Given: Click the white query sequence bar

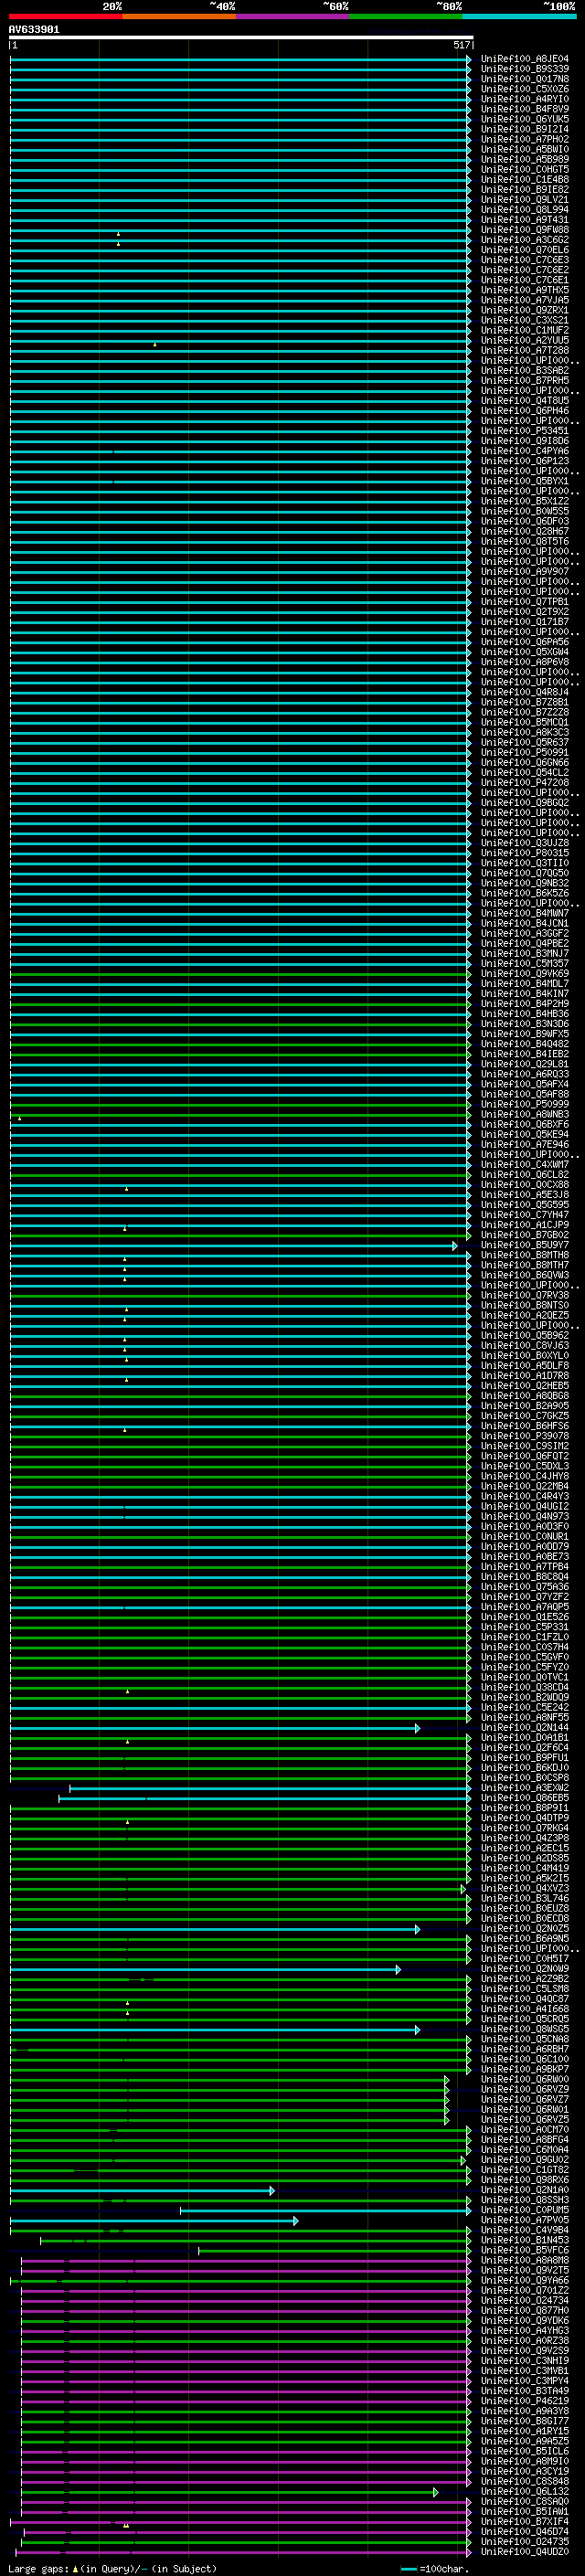Looking at the screenshot, I should coord(240,37).
